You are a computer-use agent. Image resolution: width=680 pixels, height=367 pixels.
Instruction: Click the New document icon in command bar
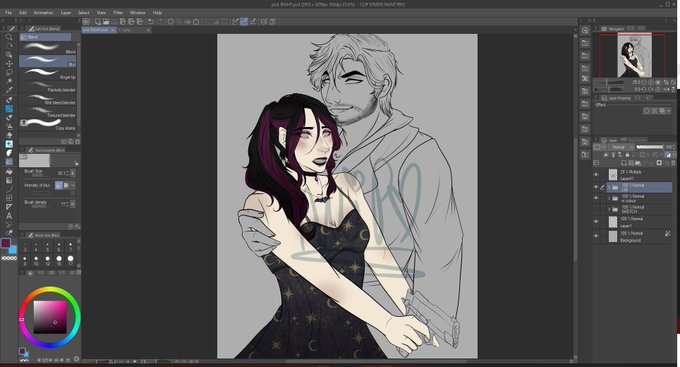pos(98,22)
